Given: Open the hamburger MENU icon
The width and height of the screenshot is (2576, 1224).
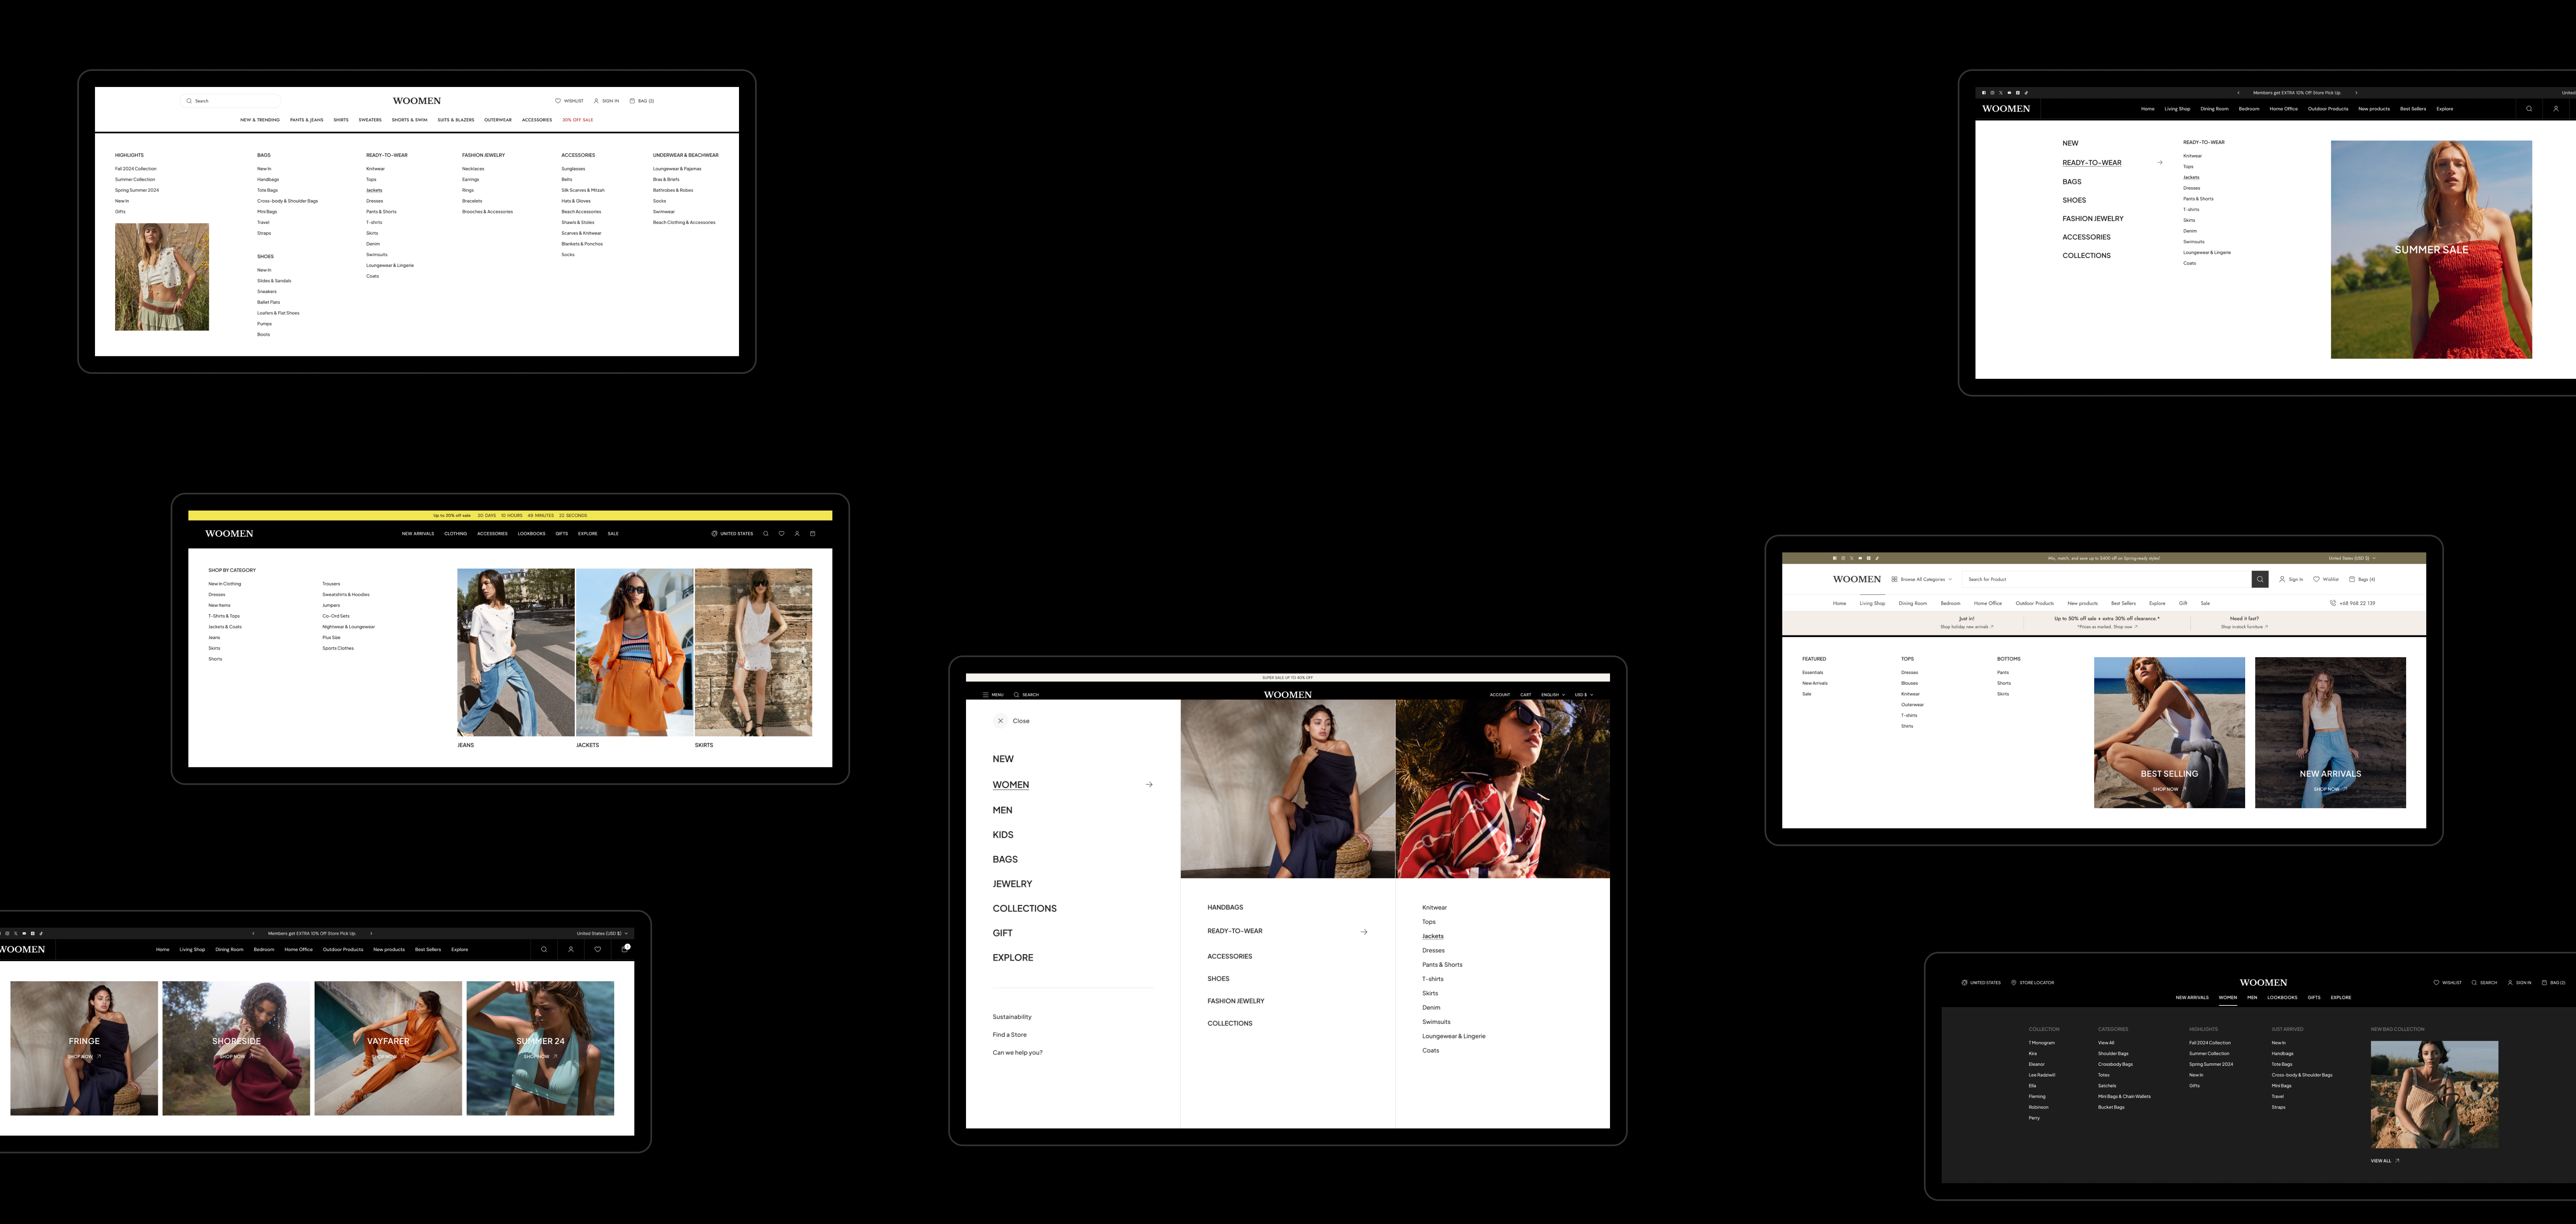Looking at the screenshot, I should pos(986,695).
